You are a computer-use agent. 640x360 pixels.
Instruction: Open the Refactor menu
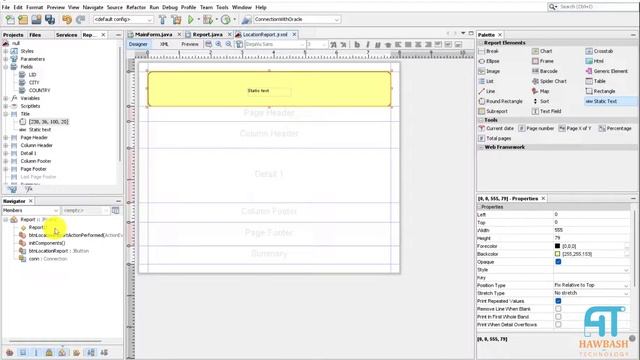pos(136,7)
